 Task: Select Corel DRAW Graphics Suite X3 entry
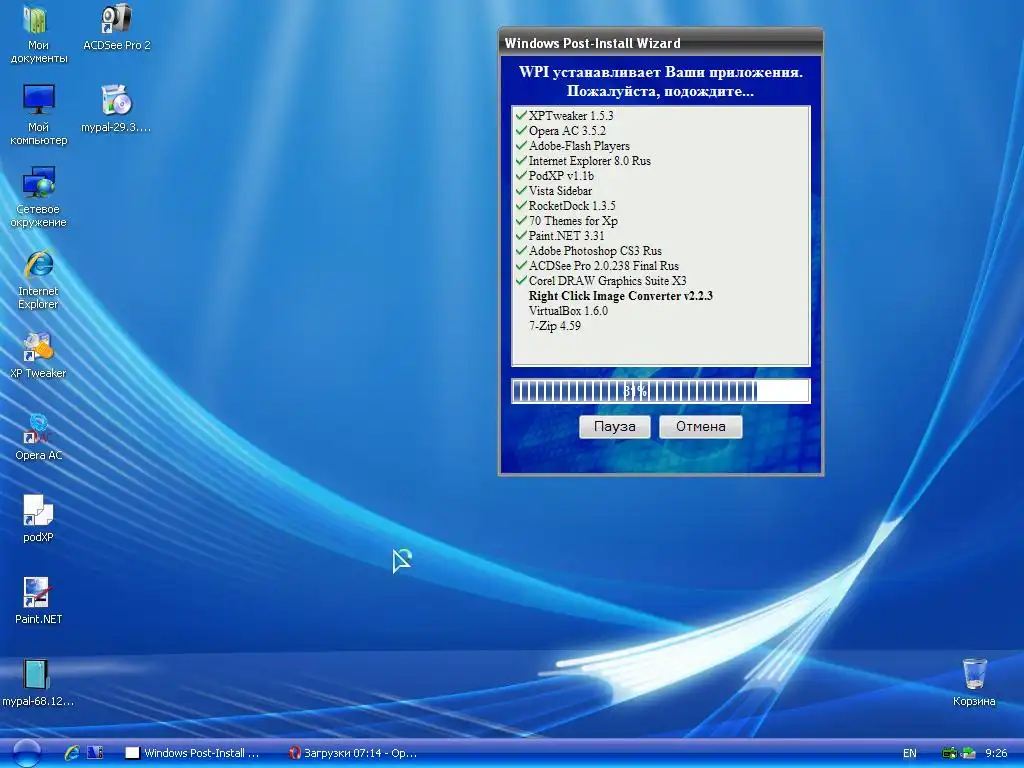607,281
